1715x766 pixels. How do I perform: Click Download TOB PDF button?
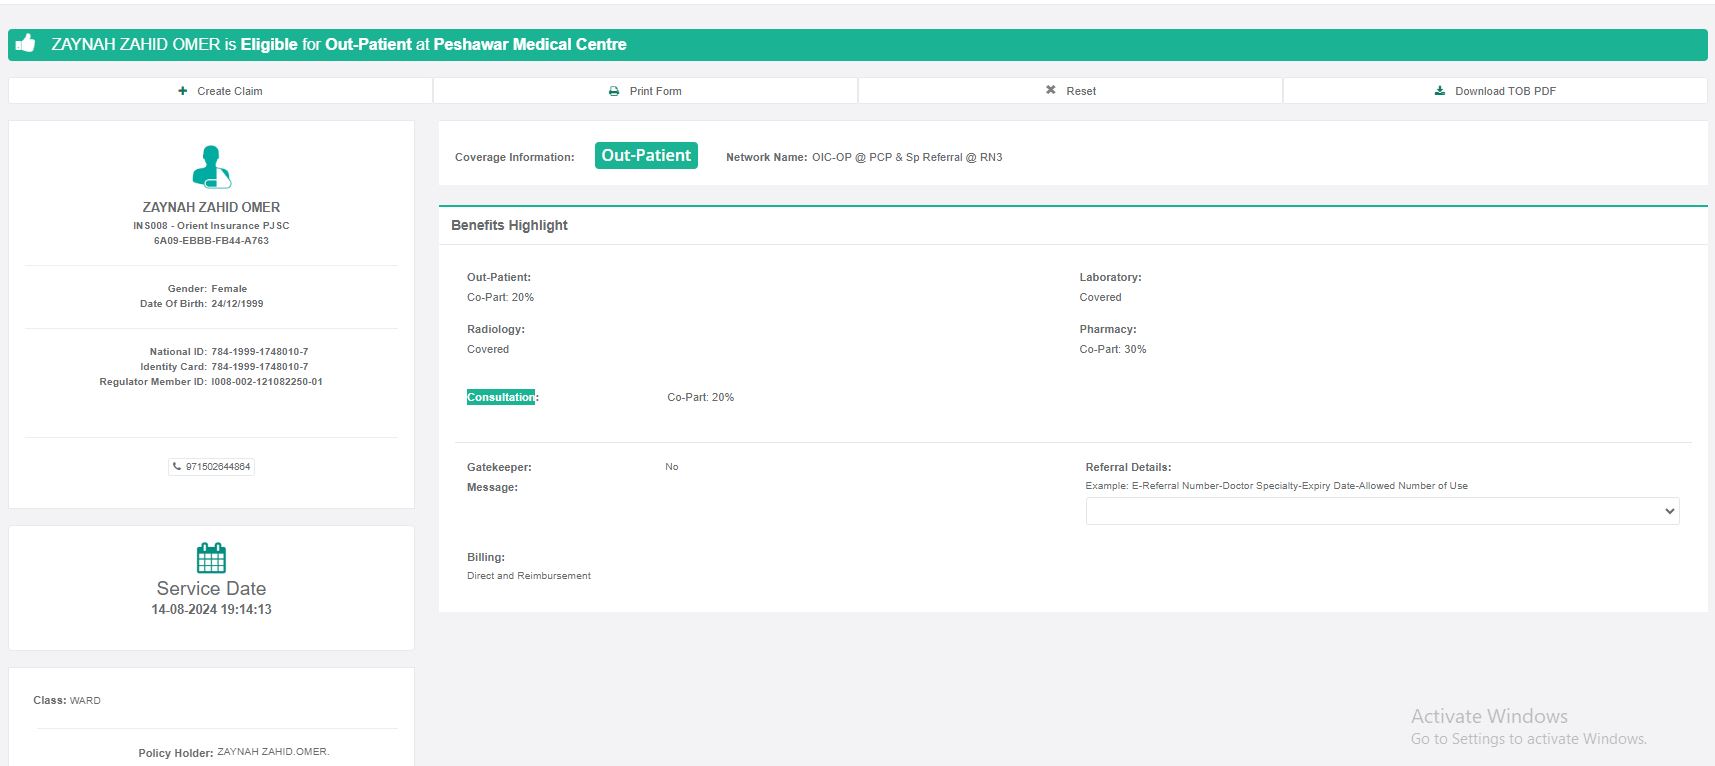point(1495,91)
